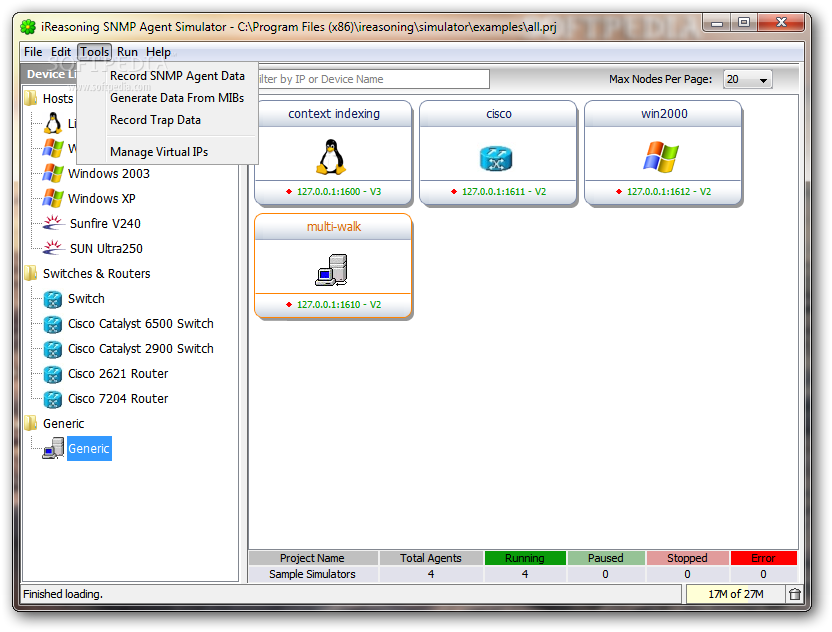832x632 pixels.
Task: Click the Cisco Catalyst 6500 Switch icon
Action: tap(53, 324)
